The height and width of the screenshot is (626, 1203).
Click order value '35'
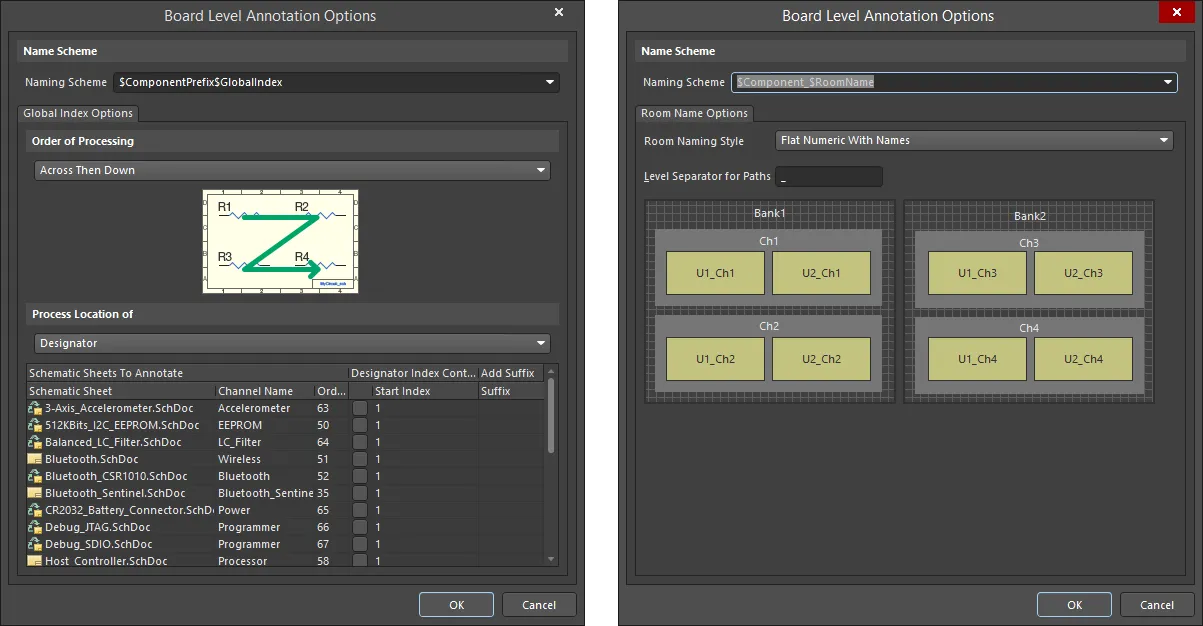pos(323,493)
